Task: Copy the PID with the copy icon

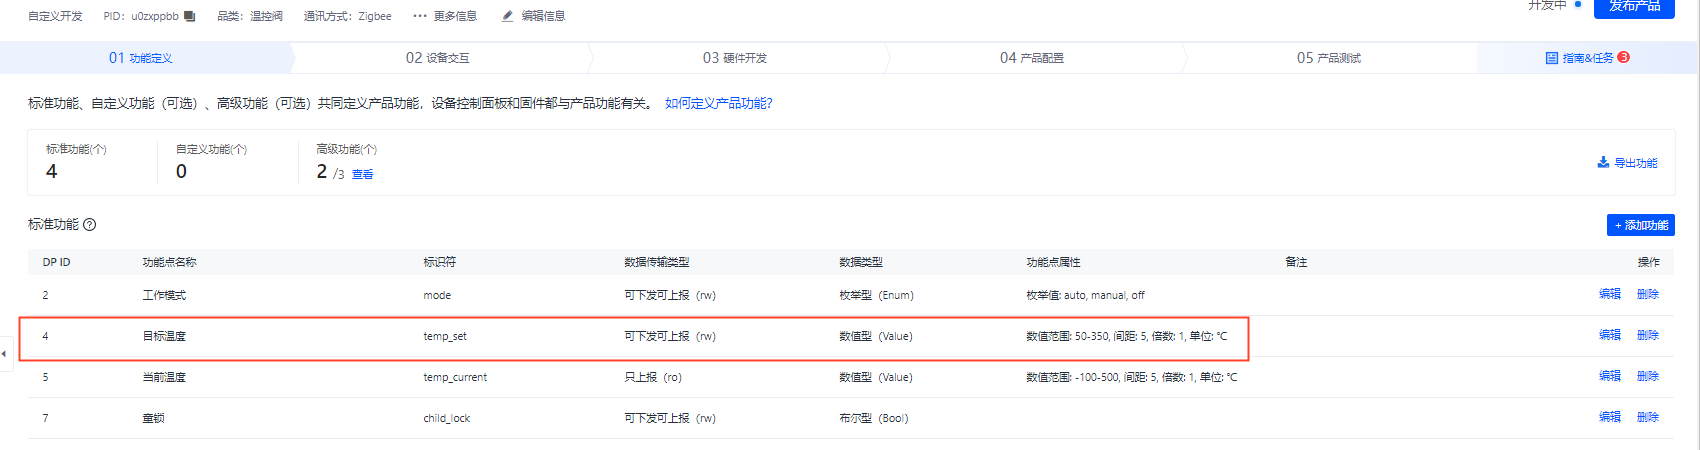Action: (190, 16)
